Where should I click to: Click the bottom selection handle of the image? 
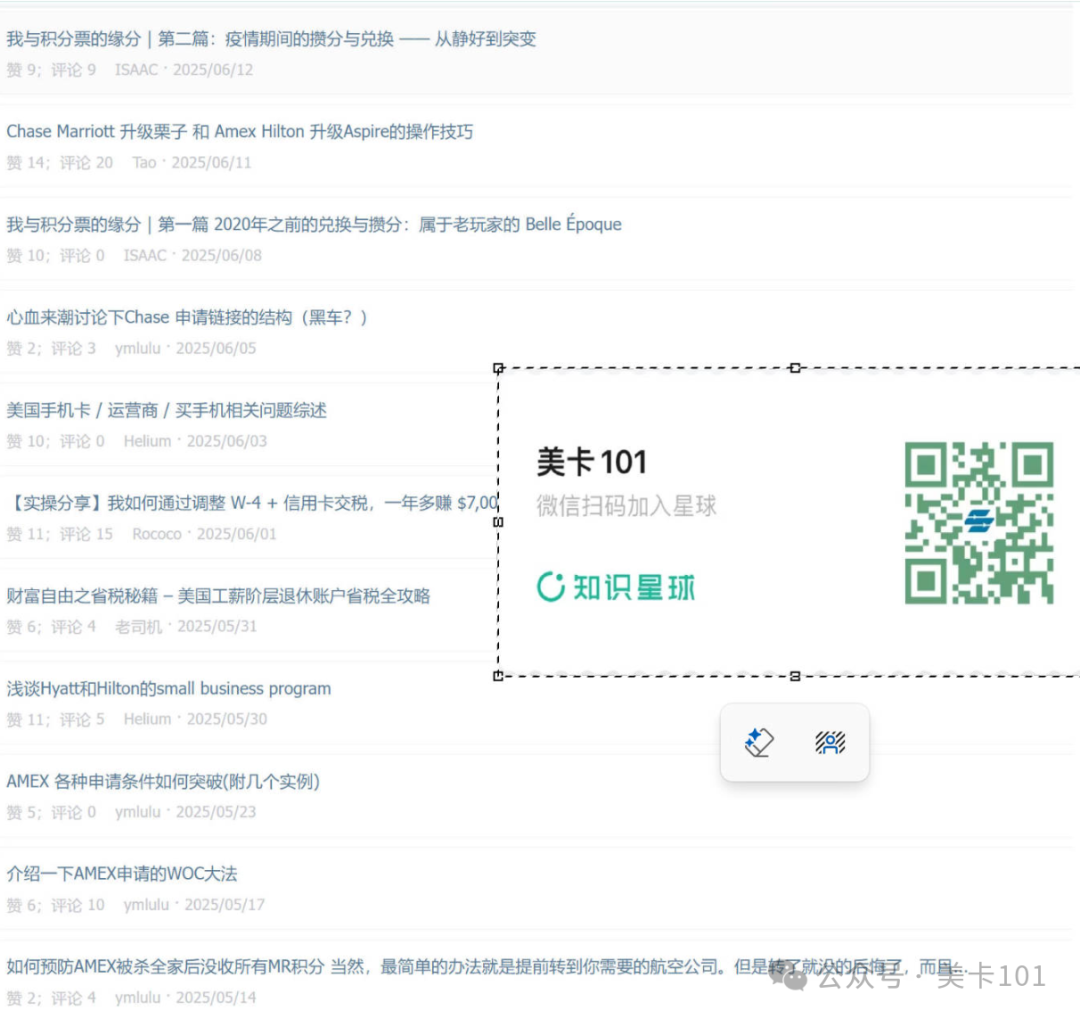(x=795, y=676)
